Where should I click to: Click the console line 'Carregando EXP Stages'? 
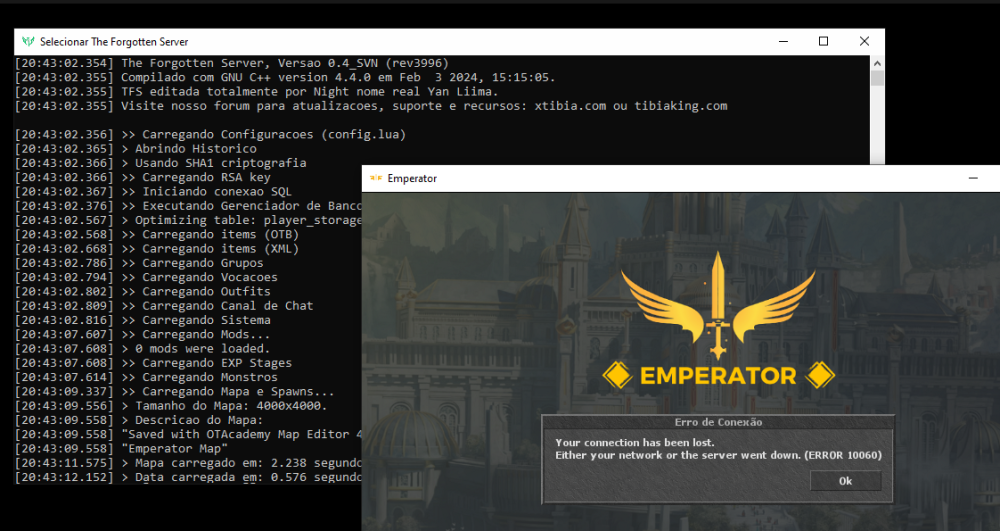tap(153, 363)
